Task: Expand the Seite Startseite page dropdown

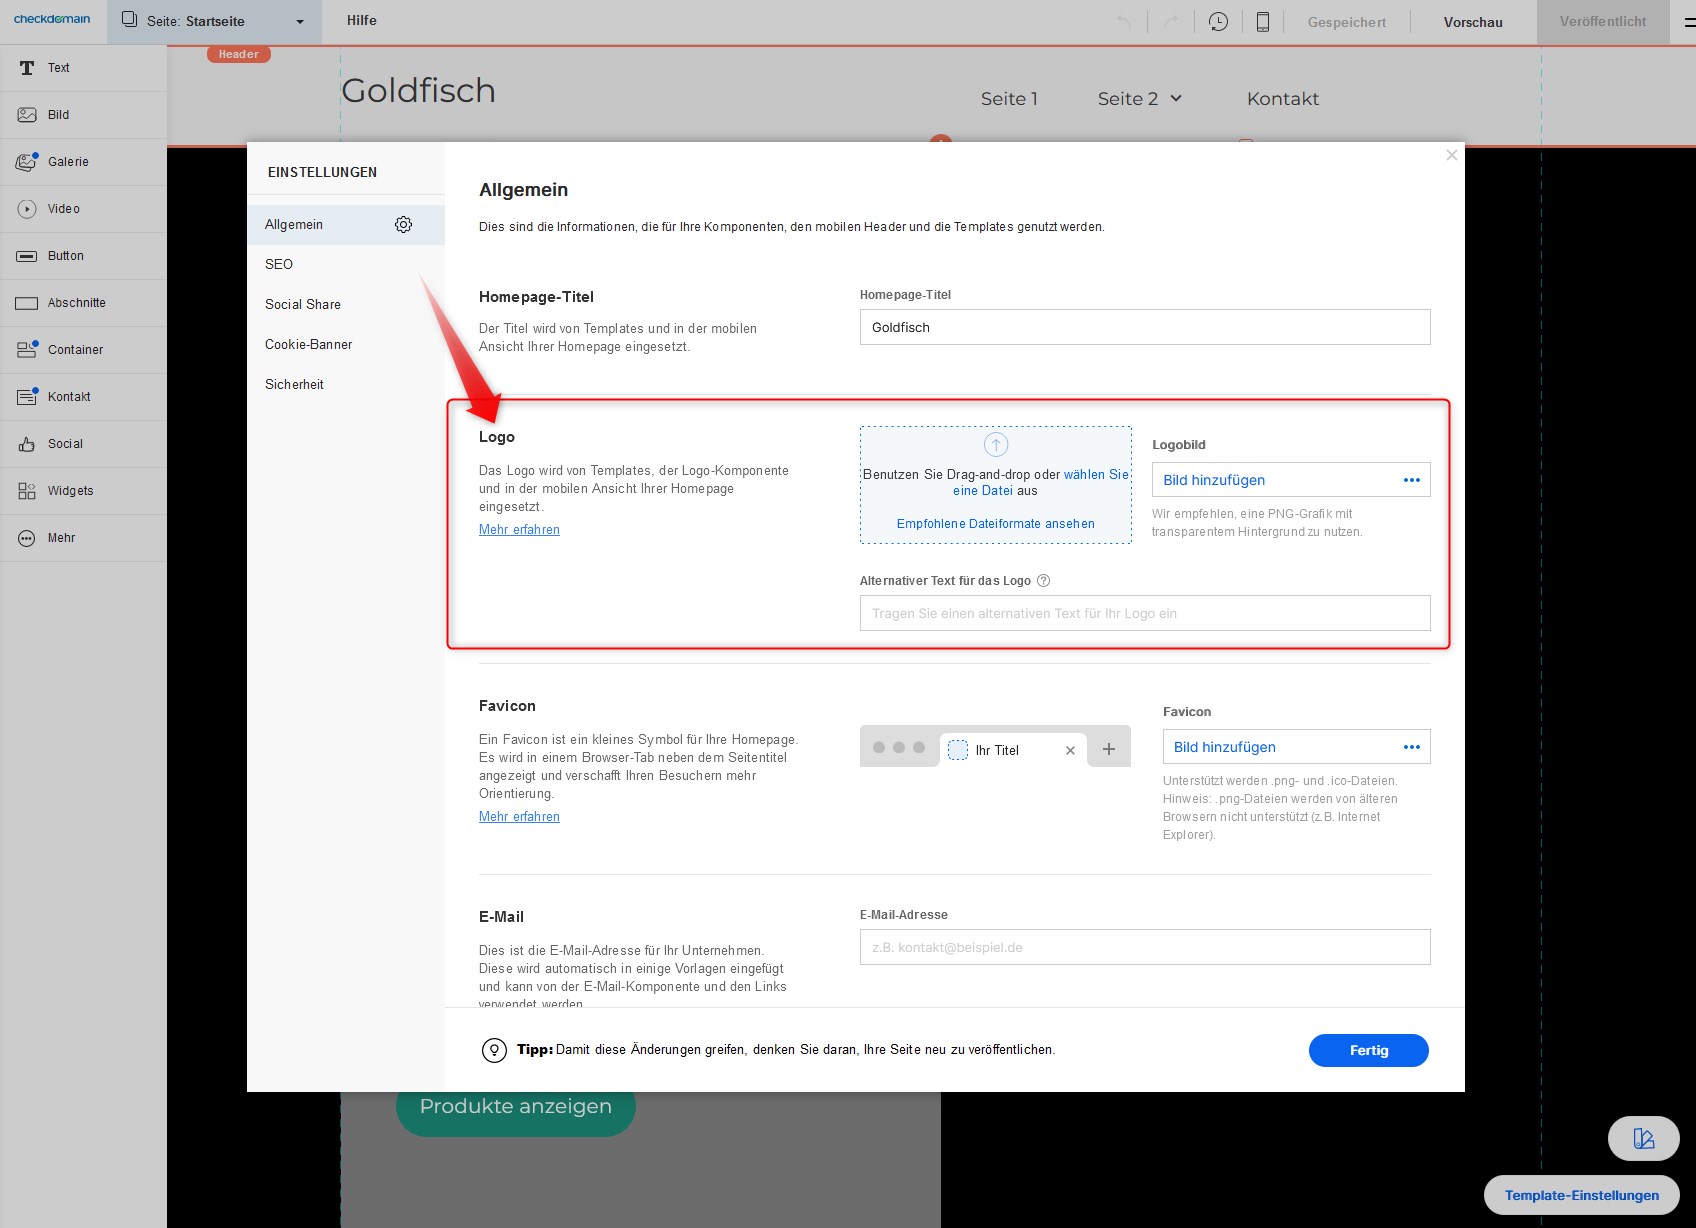Action: pyautogui.click(x=299, y=22)
